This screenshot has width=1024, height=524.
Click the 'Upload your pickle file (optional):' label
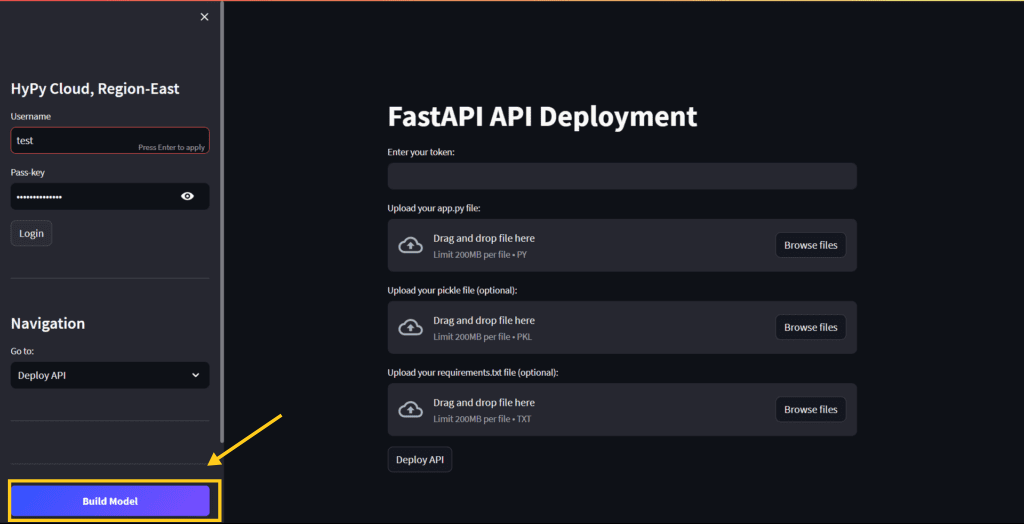pyautogui.click(x=452, y=290)
